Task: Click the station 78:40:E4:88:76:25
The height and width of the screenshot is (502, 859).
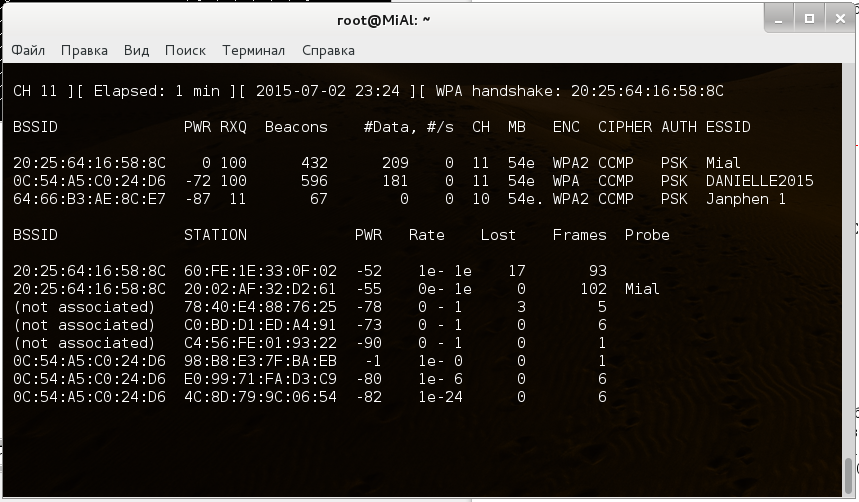Action: click(260, 307)
